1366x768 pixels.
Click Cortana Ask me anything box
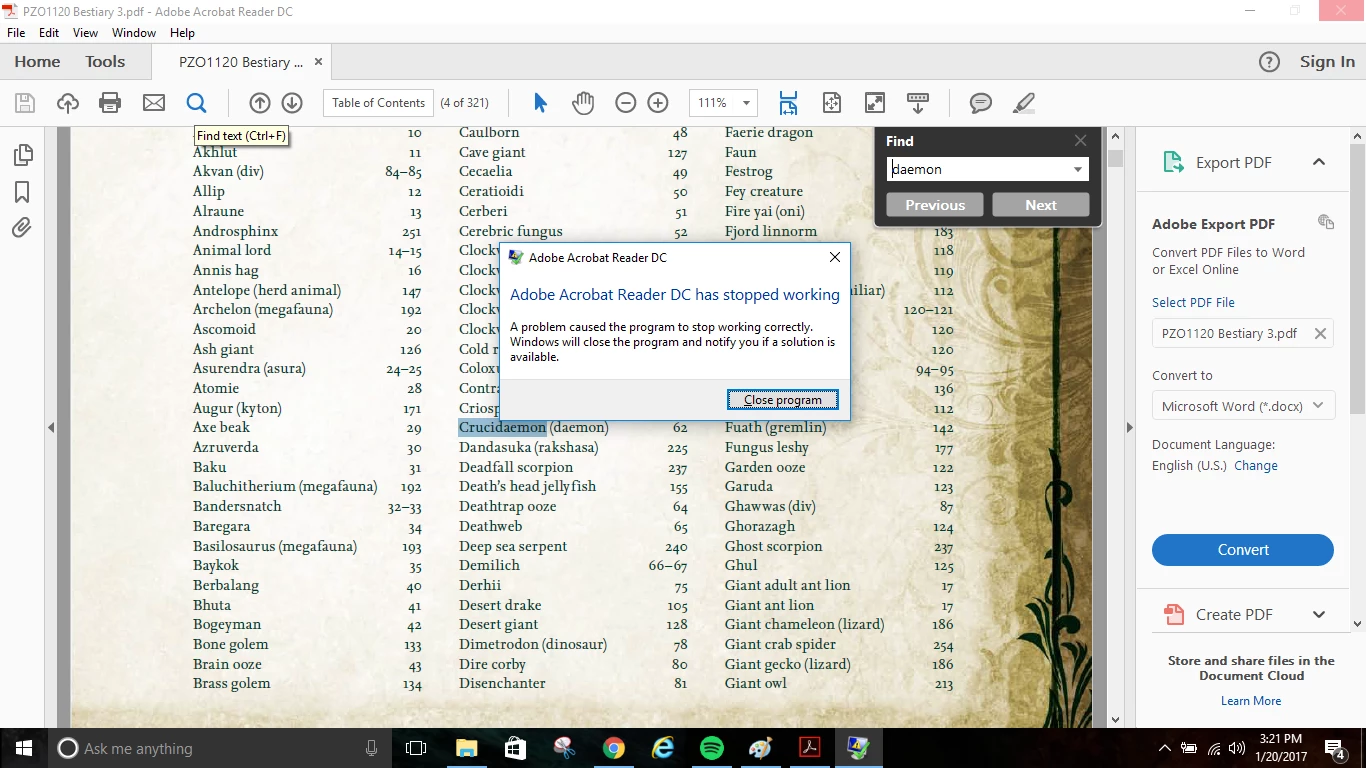(221, 748)
